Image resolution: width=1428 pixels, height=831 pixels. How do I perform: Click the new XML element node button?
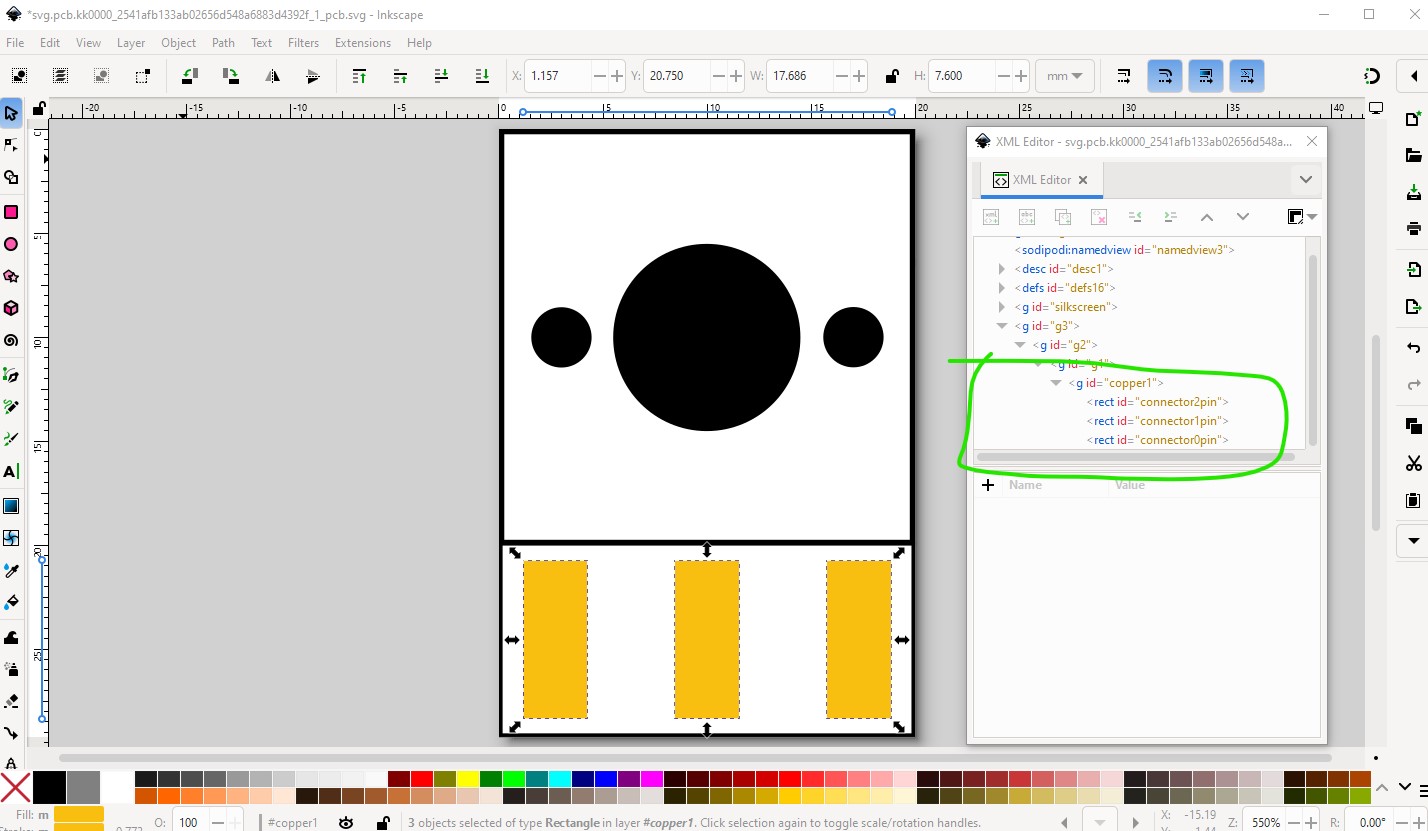(x=991, y=217)
